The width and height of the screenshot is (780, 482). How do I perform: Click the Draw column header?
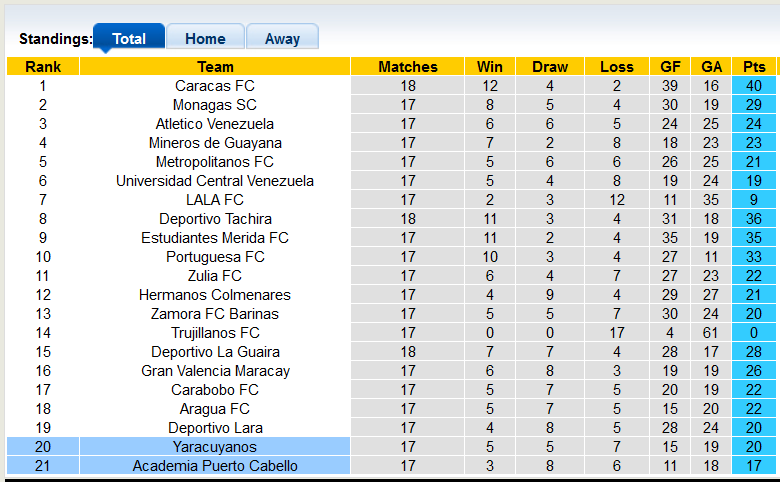click(x=550, y=67)
